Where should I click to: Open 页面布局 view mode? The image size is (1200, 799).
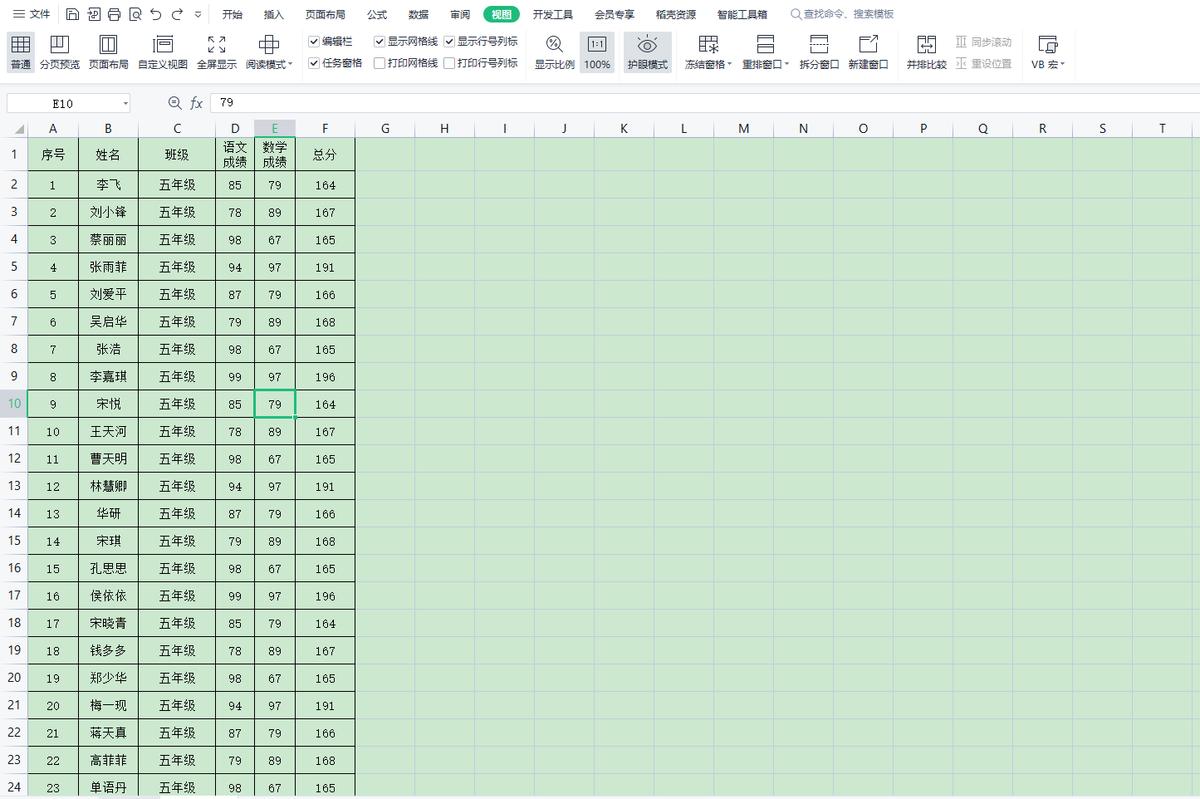click(108, 50)
